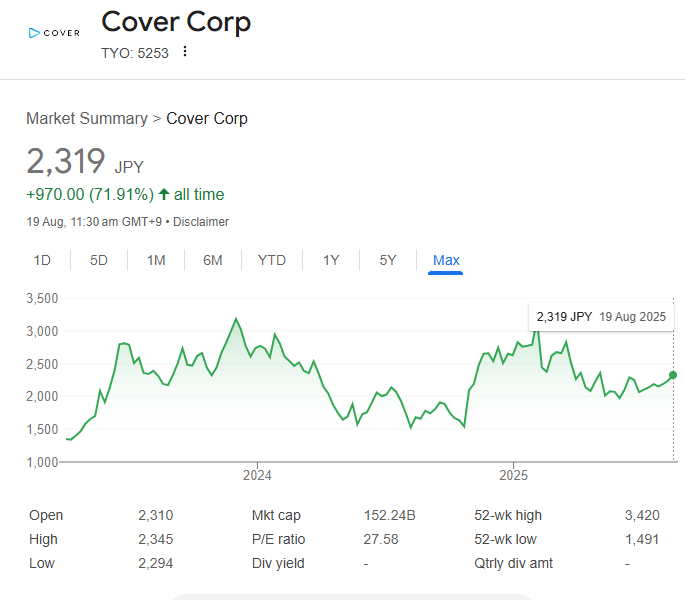Select the 1D time range tab

tap(42, 260)
